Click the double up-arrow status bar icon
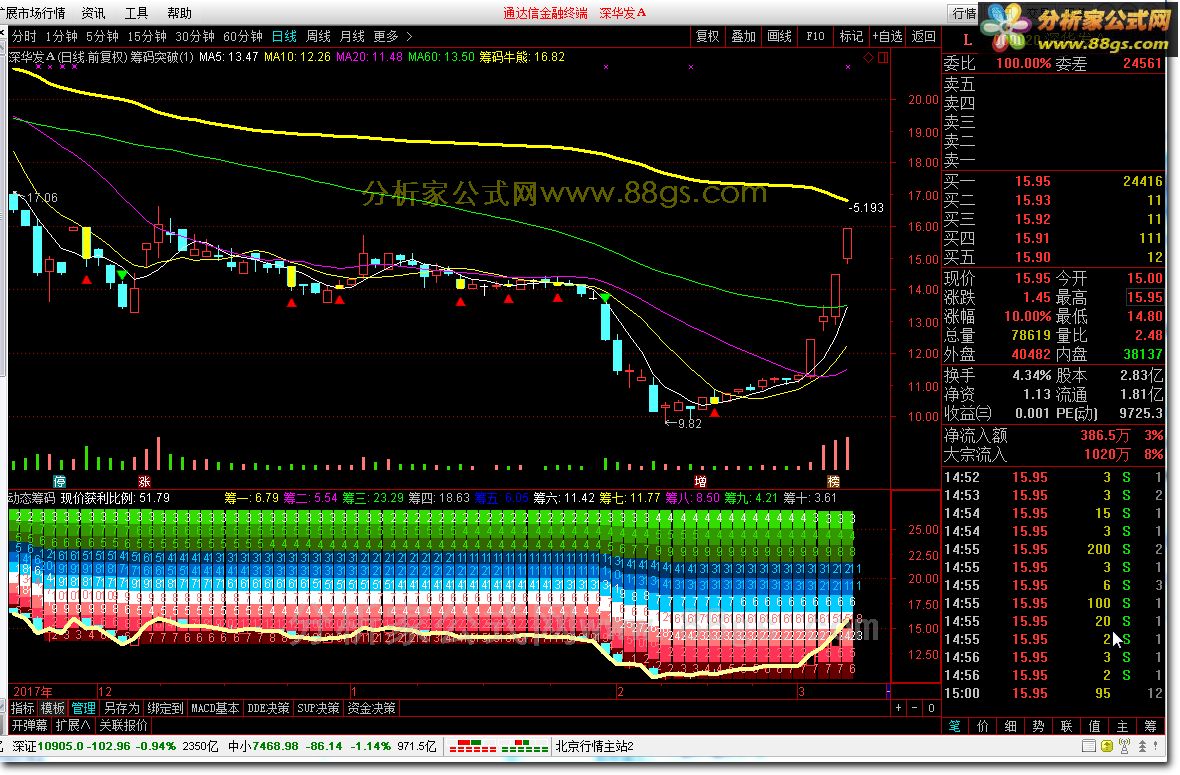Screen dimensions: 1180x775 1142,746
